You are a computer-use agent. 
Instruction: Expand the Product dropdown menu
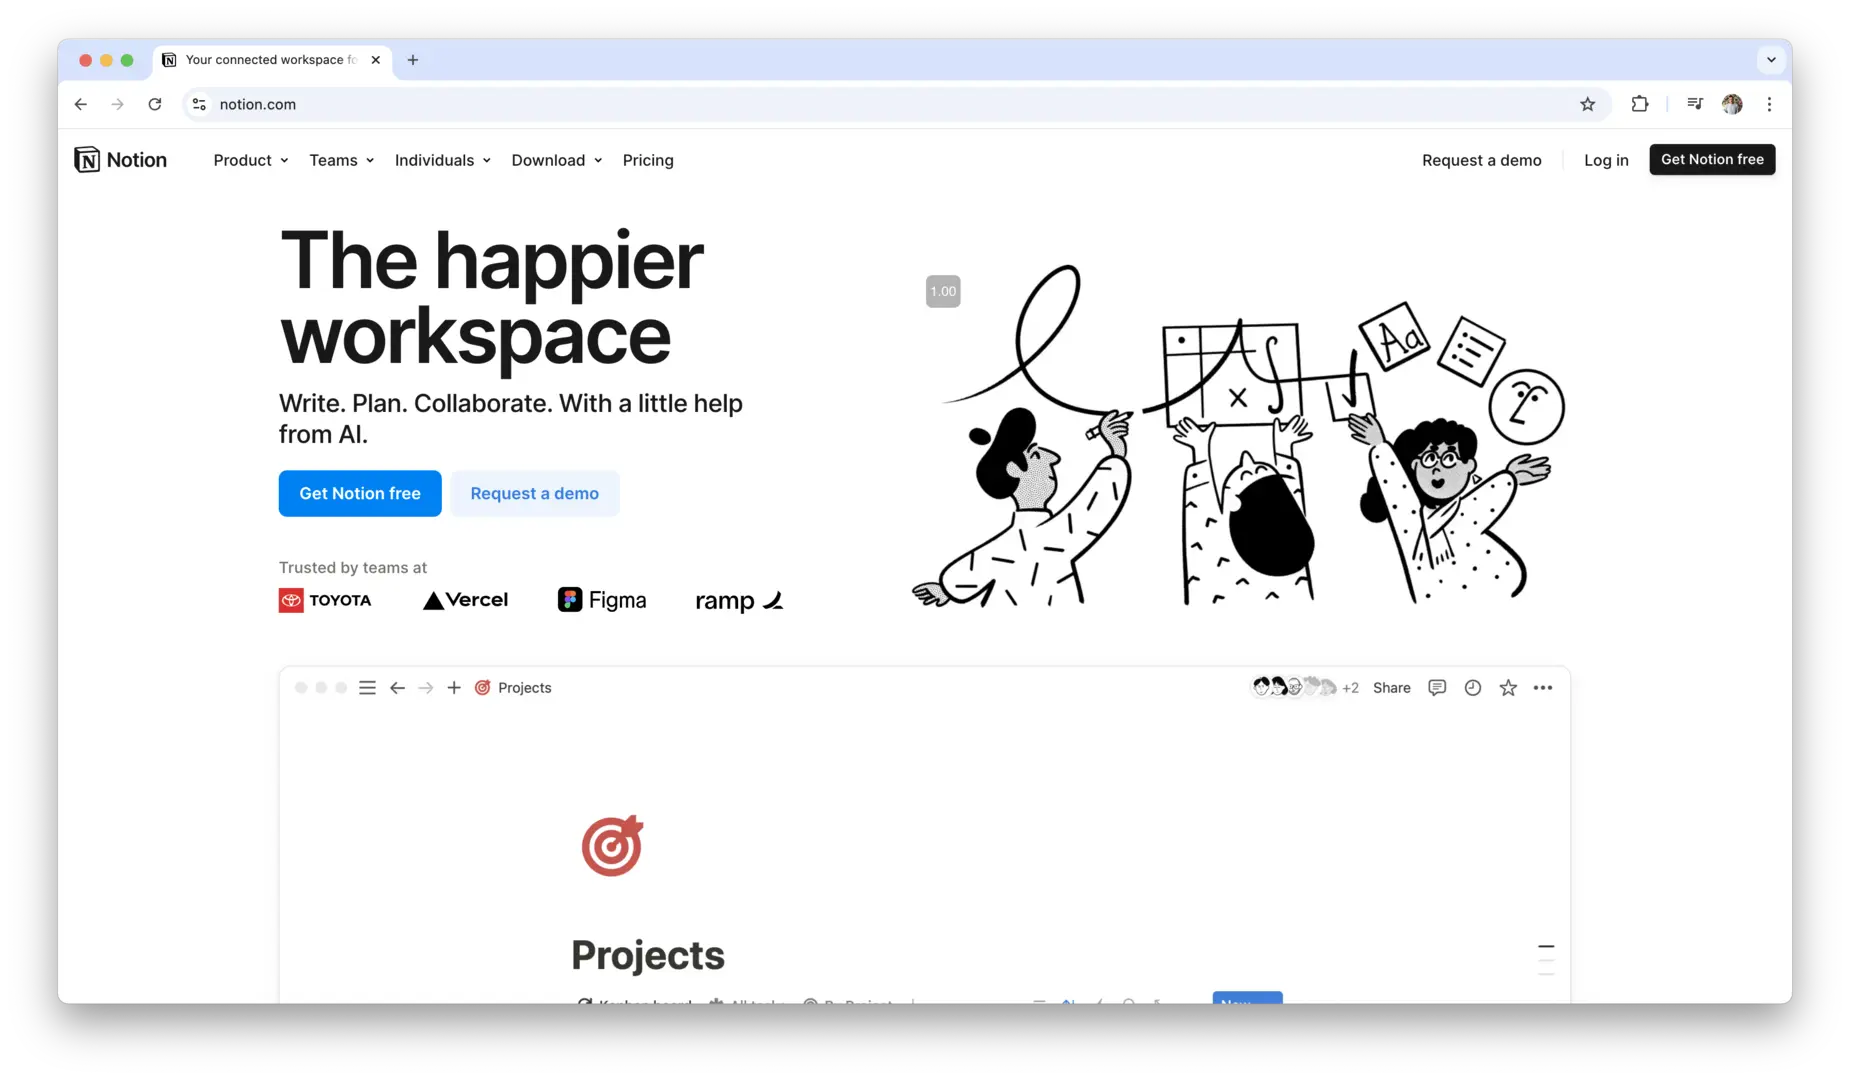click(251, 160)
